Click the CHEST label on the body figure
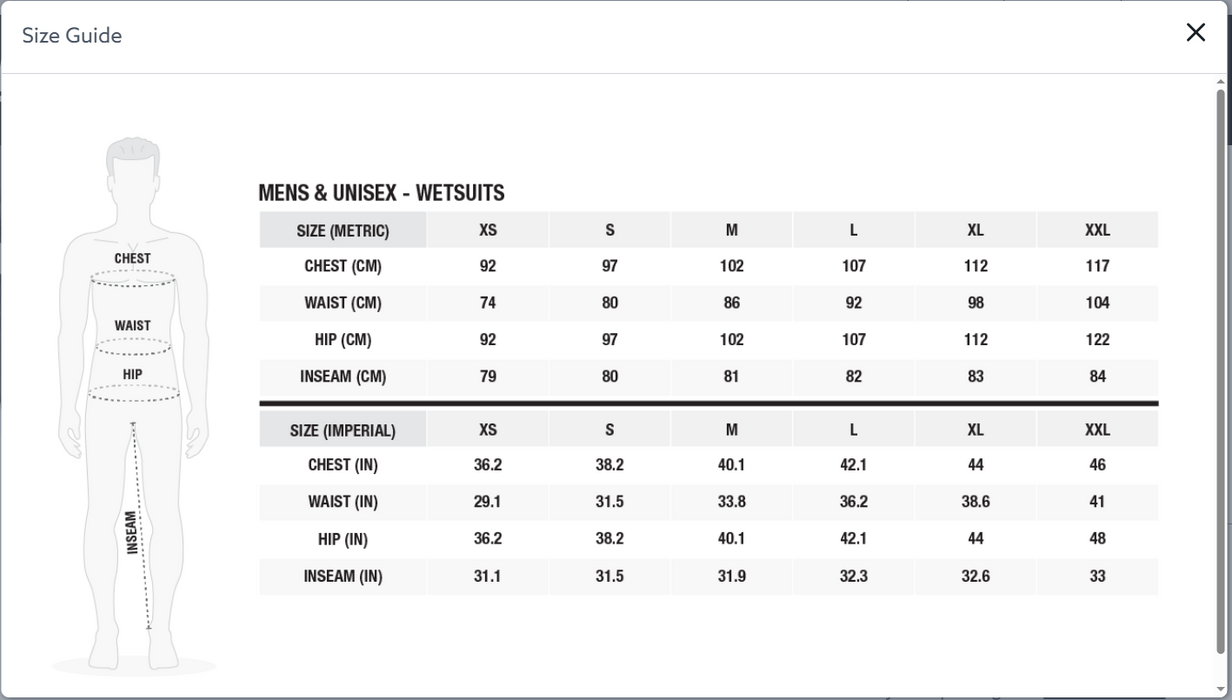1232x700 pixels. pyautogui.click(x=132, y=258)
